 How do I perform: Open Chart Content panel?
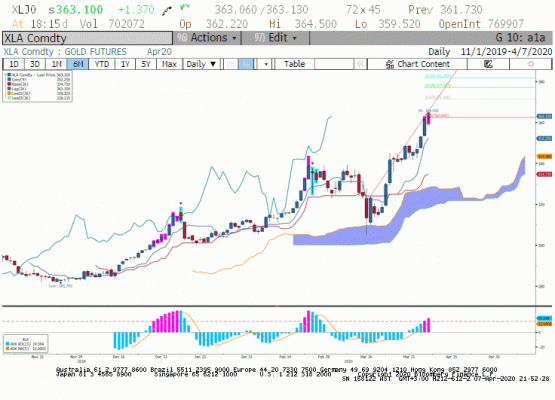click(417, 64)
